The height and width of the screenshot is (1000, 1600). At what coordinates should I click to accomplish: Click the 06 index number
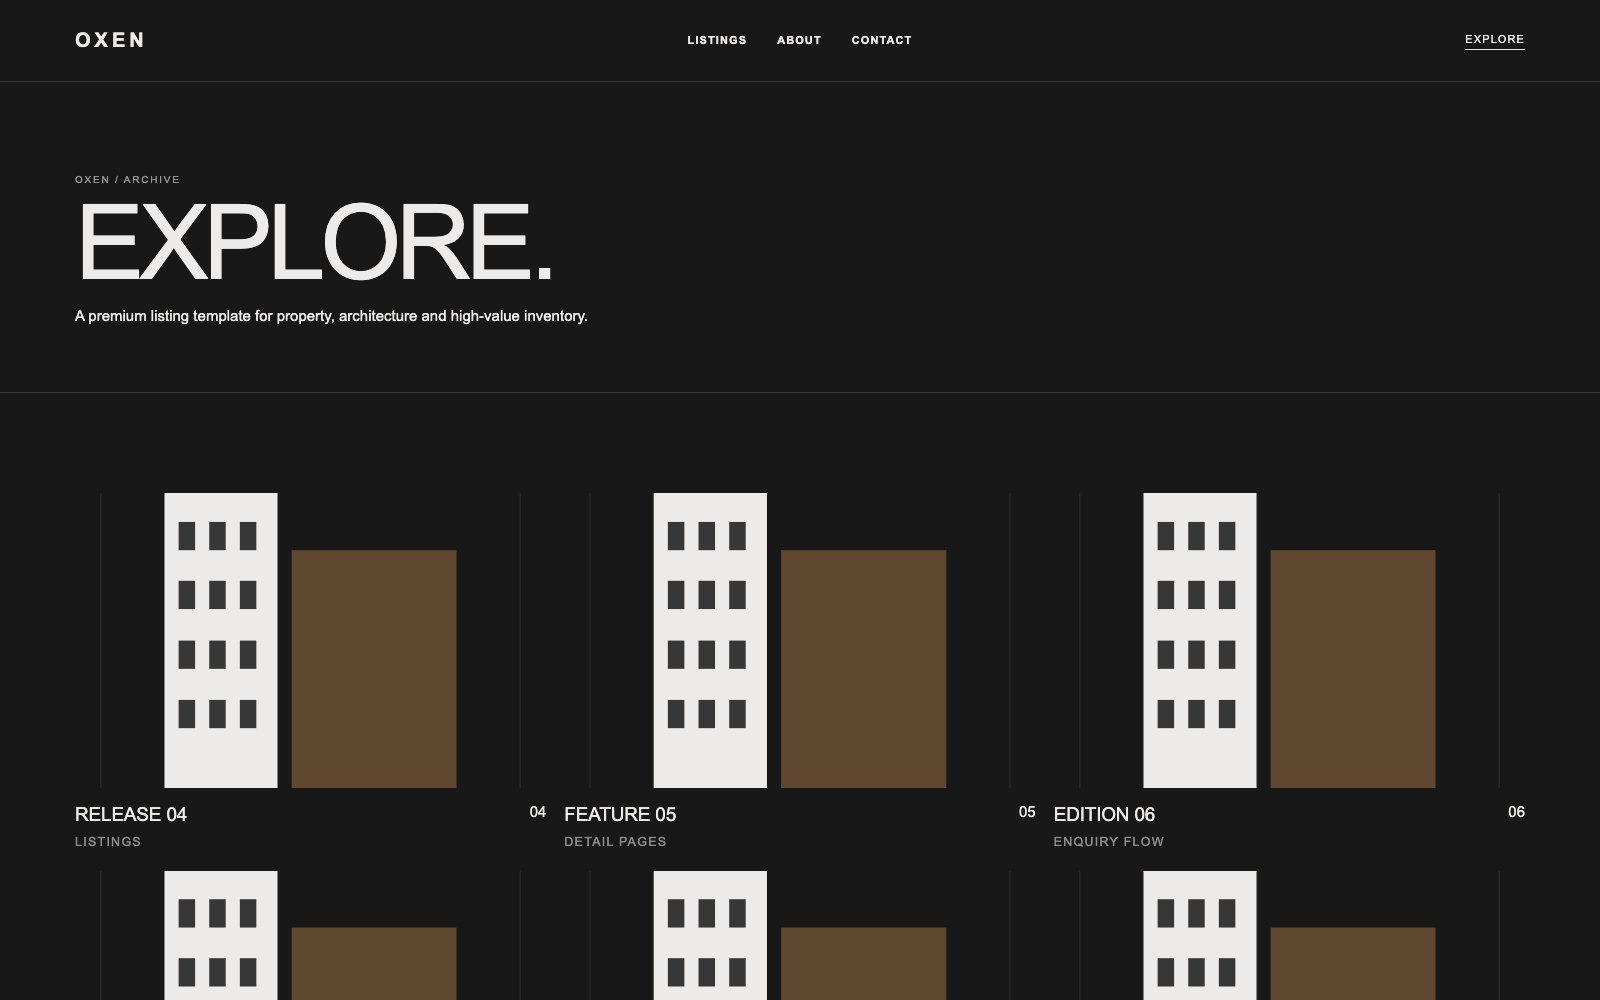click(x=1516, y=812)
